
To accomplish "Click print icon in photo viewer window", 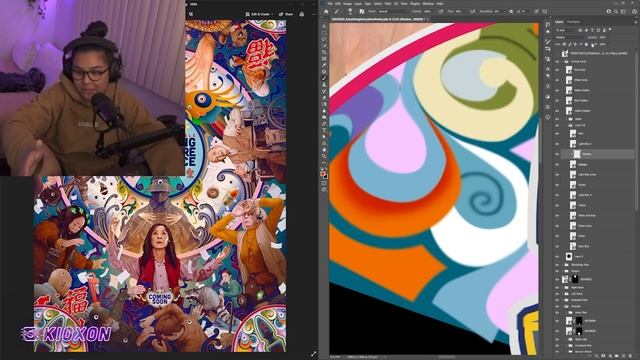I will click(302, 14).
